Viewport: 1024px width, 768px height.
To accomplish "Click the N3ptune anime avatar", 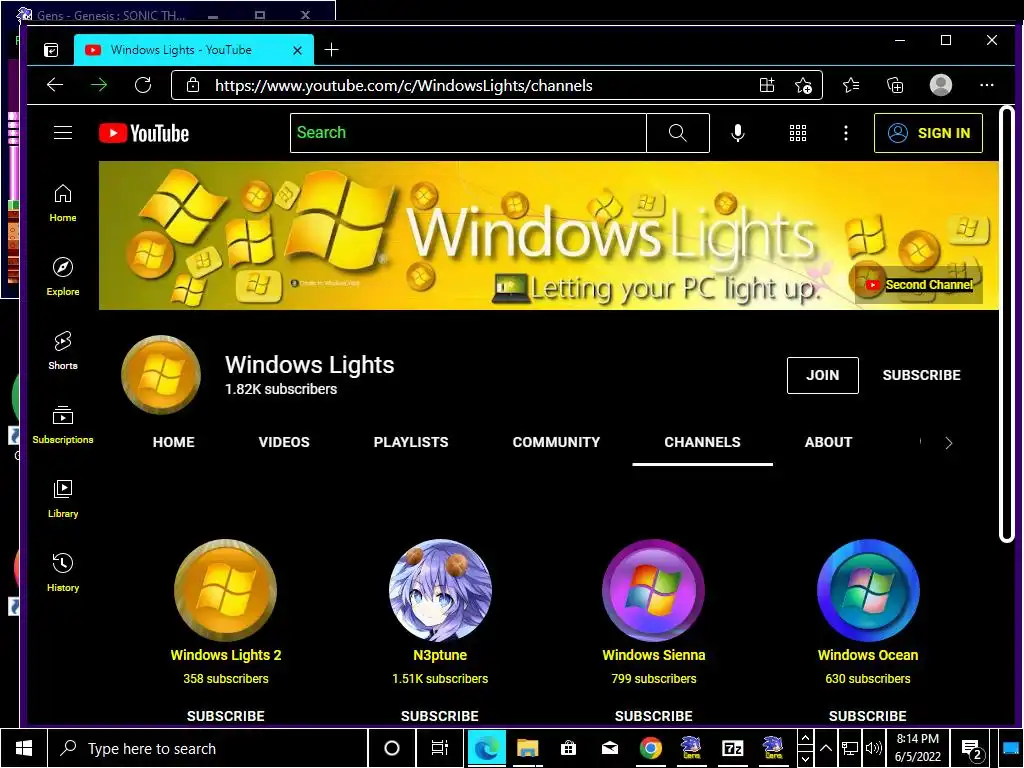I will tap(440, 590).
